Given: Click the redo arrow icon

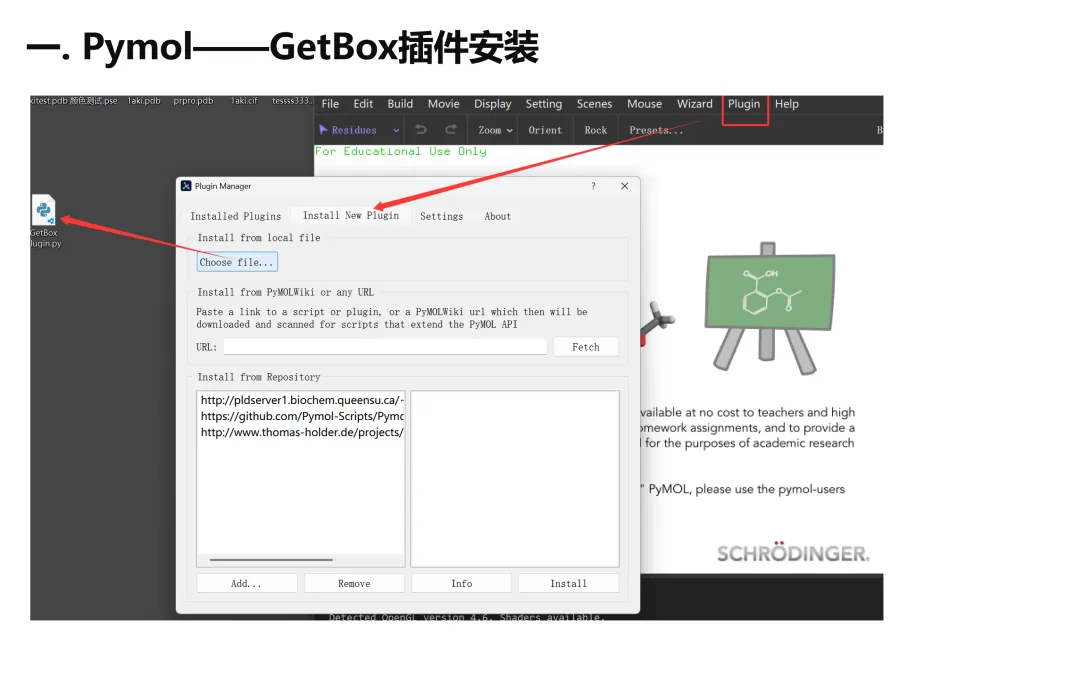Looking at the screenshot, I should coord(451,130).
